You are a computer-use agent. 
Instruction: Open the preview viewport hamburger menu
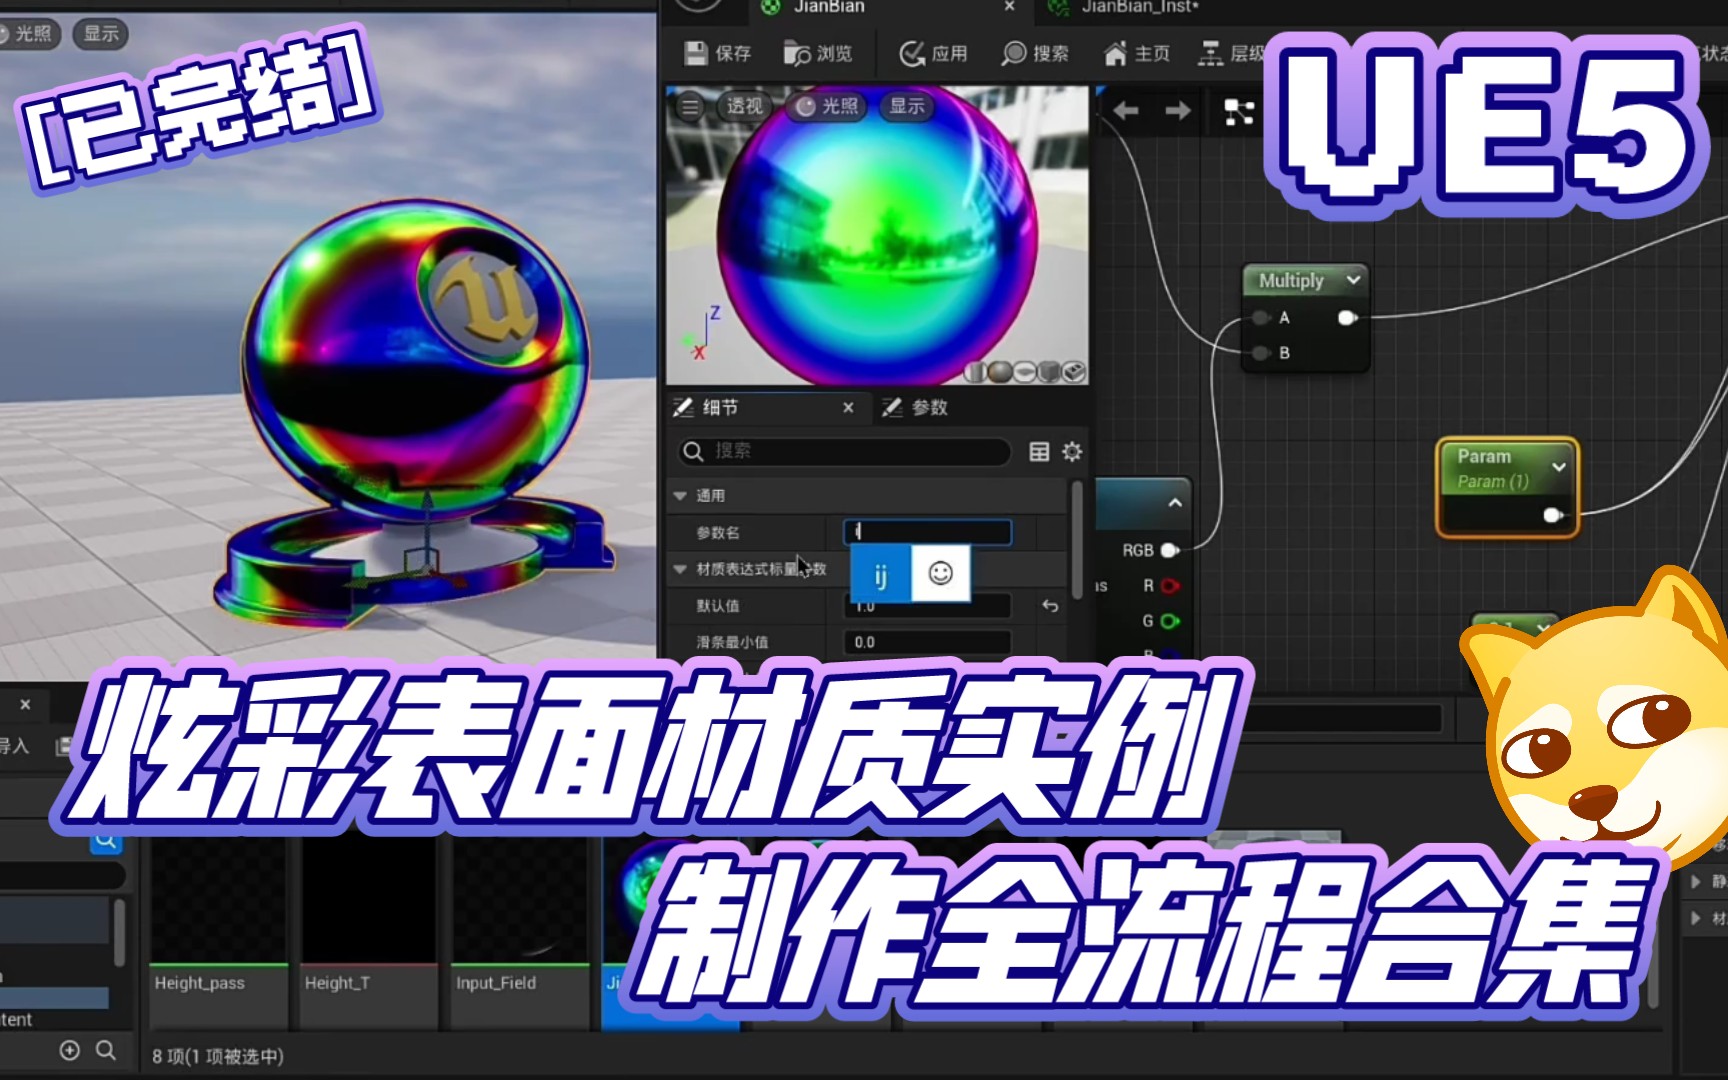pos(690,106)
